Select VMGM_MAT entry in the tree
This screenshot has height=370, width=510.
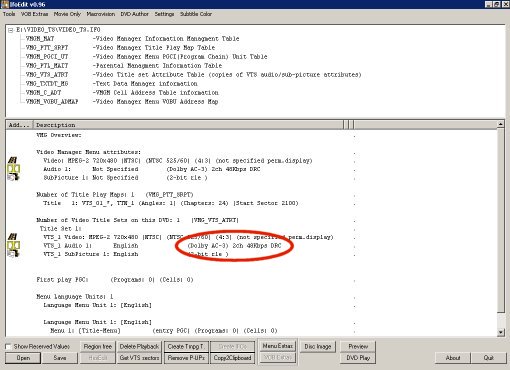pyautogui.click(x=40, y=39)
